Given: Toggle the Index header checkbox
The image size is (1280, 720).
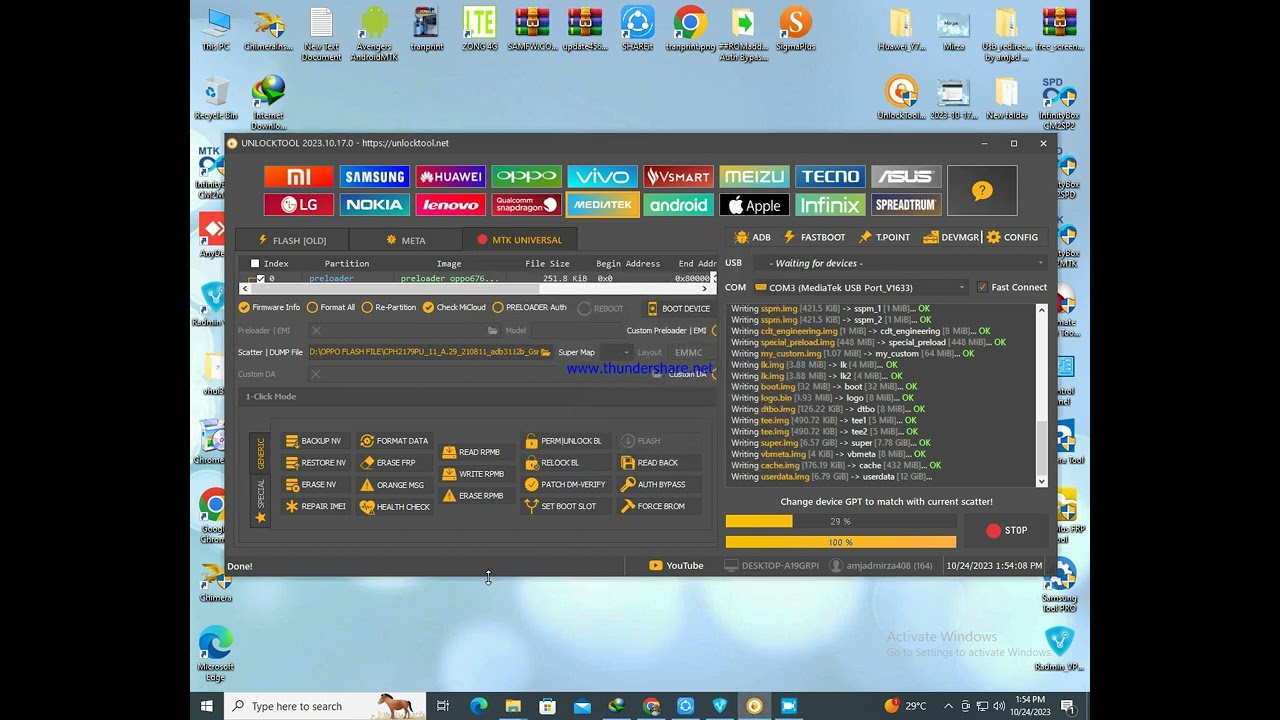Looking at the screenshot, I should click(255, 264).
